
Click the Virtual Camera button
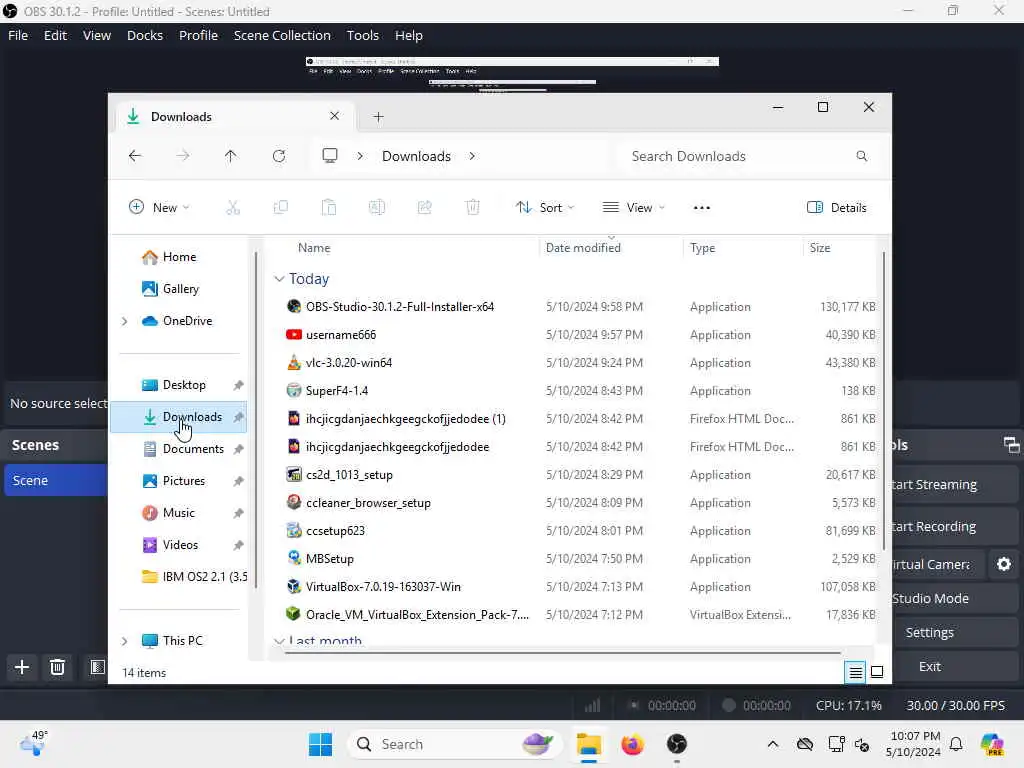coord(938,564)
